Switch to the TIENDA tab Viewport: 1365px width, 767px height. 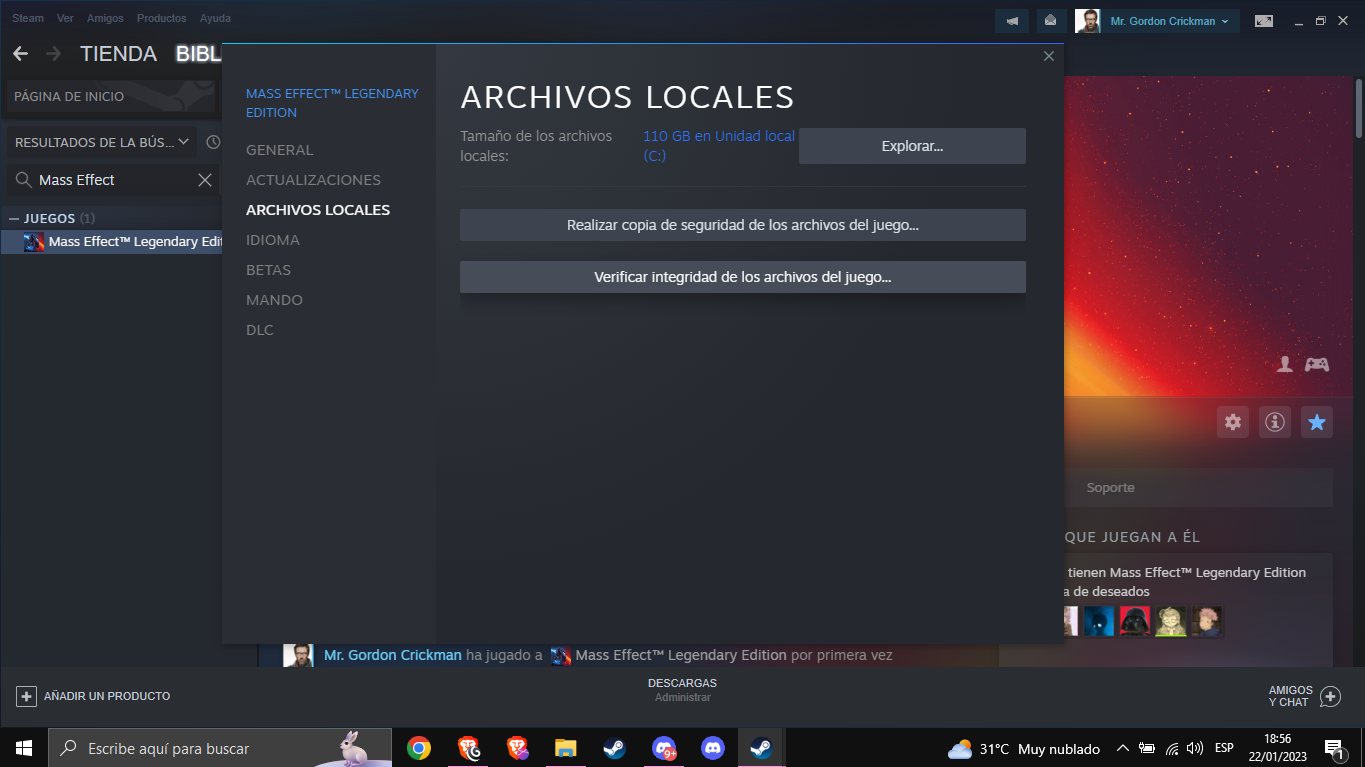(x=118, y=54)
